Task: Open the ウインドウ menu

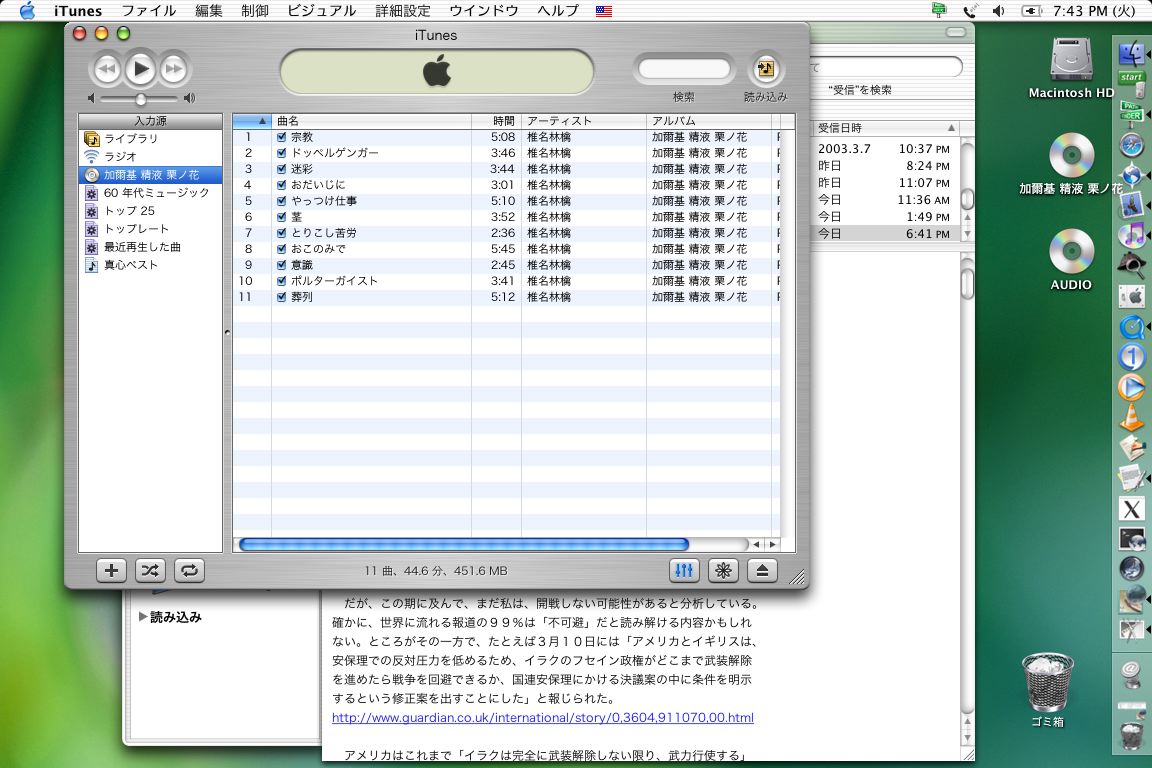Action: click(x=483, y=11)
